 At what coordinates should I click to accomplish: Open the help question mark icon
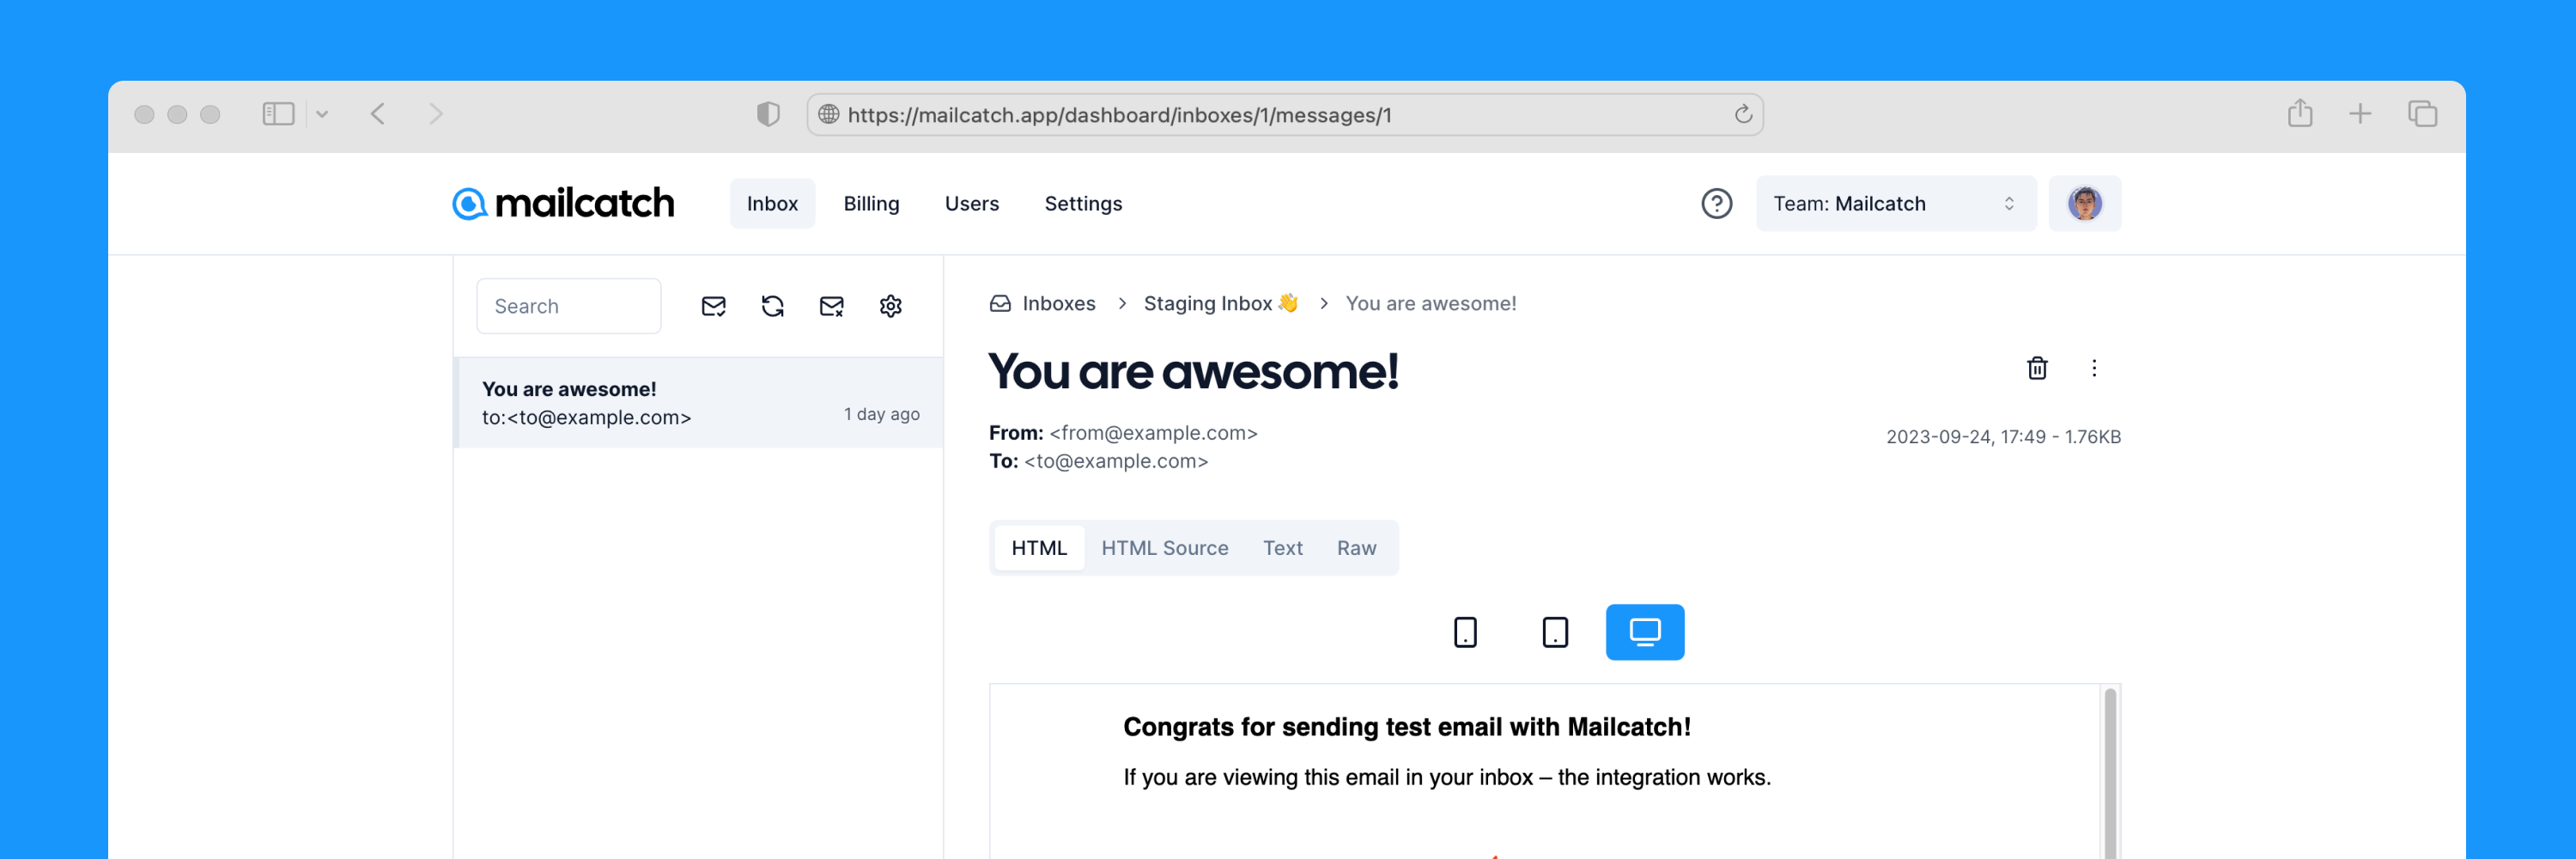click(1716, 203)
